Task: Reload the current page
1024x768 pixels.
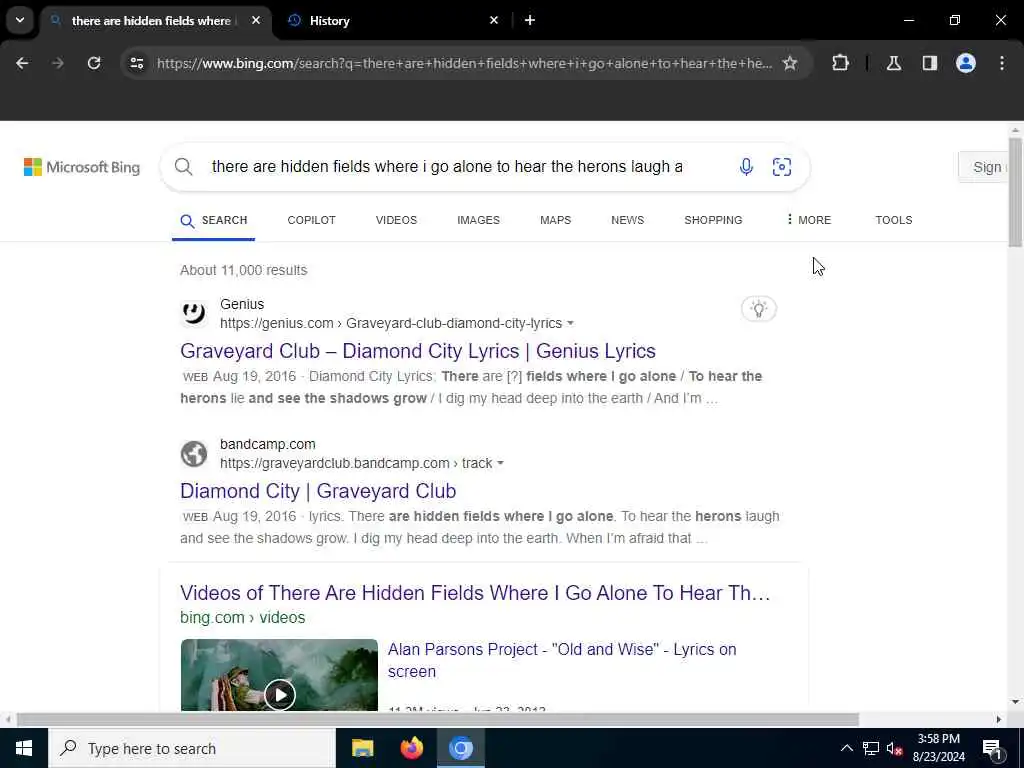Action: click(x=94, y=63)
